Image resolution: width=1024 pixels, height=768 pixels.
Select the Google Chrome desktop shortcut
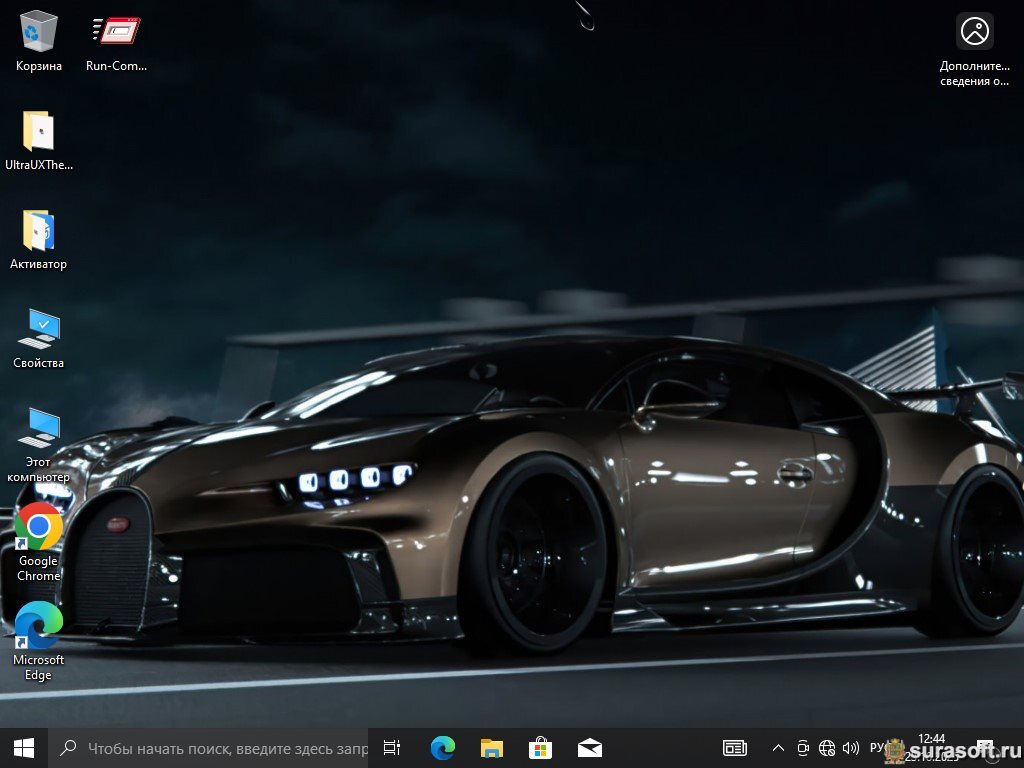39,542
